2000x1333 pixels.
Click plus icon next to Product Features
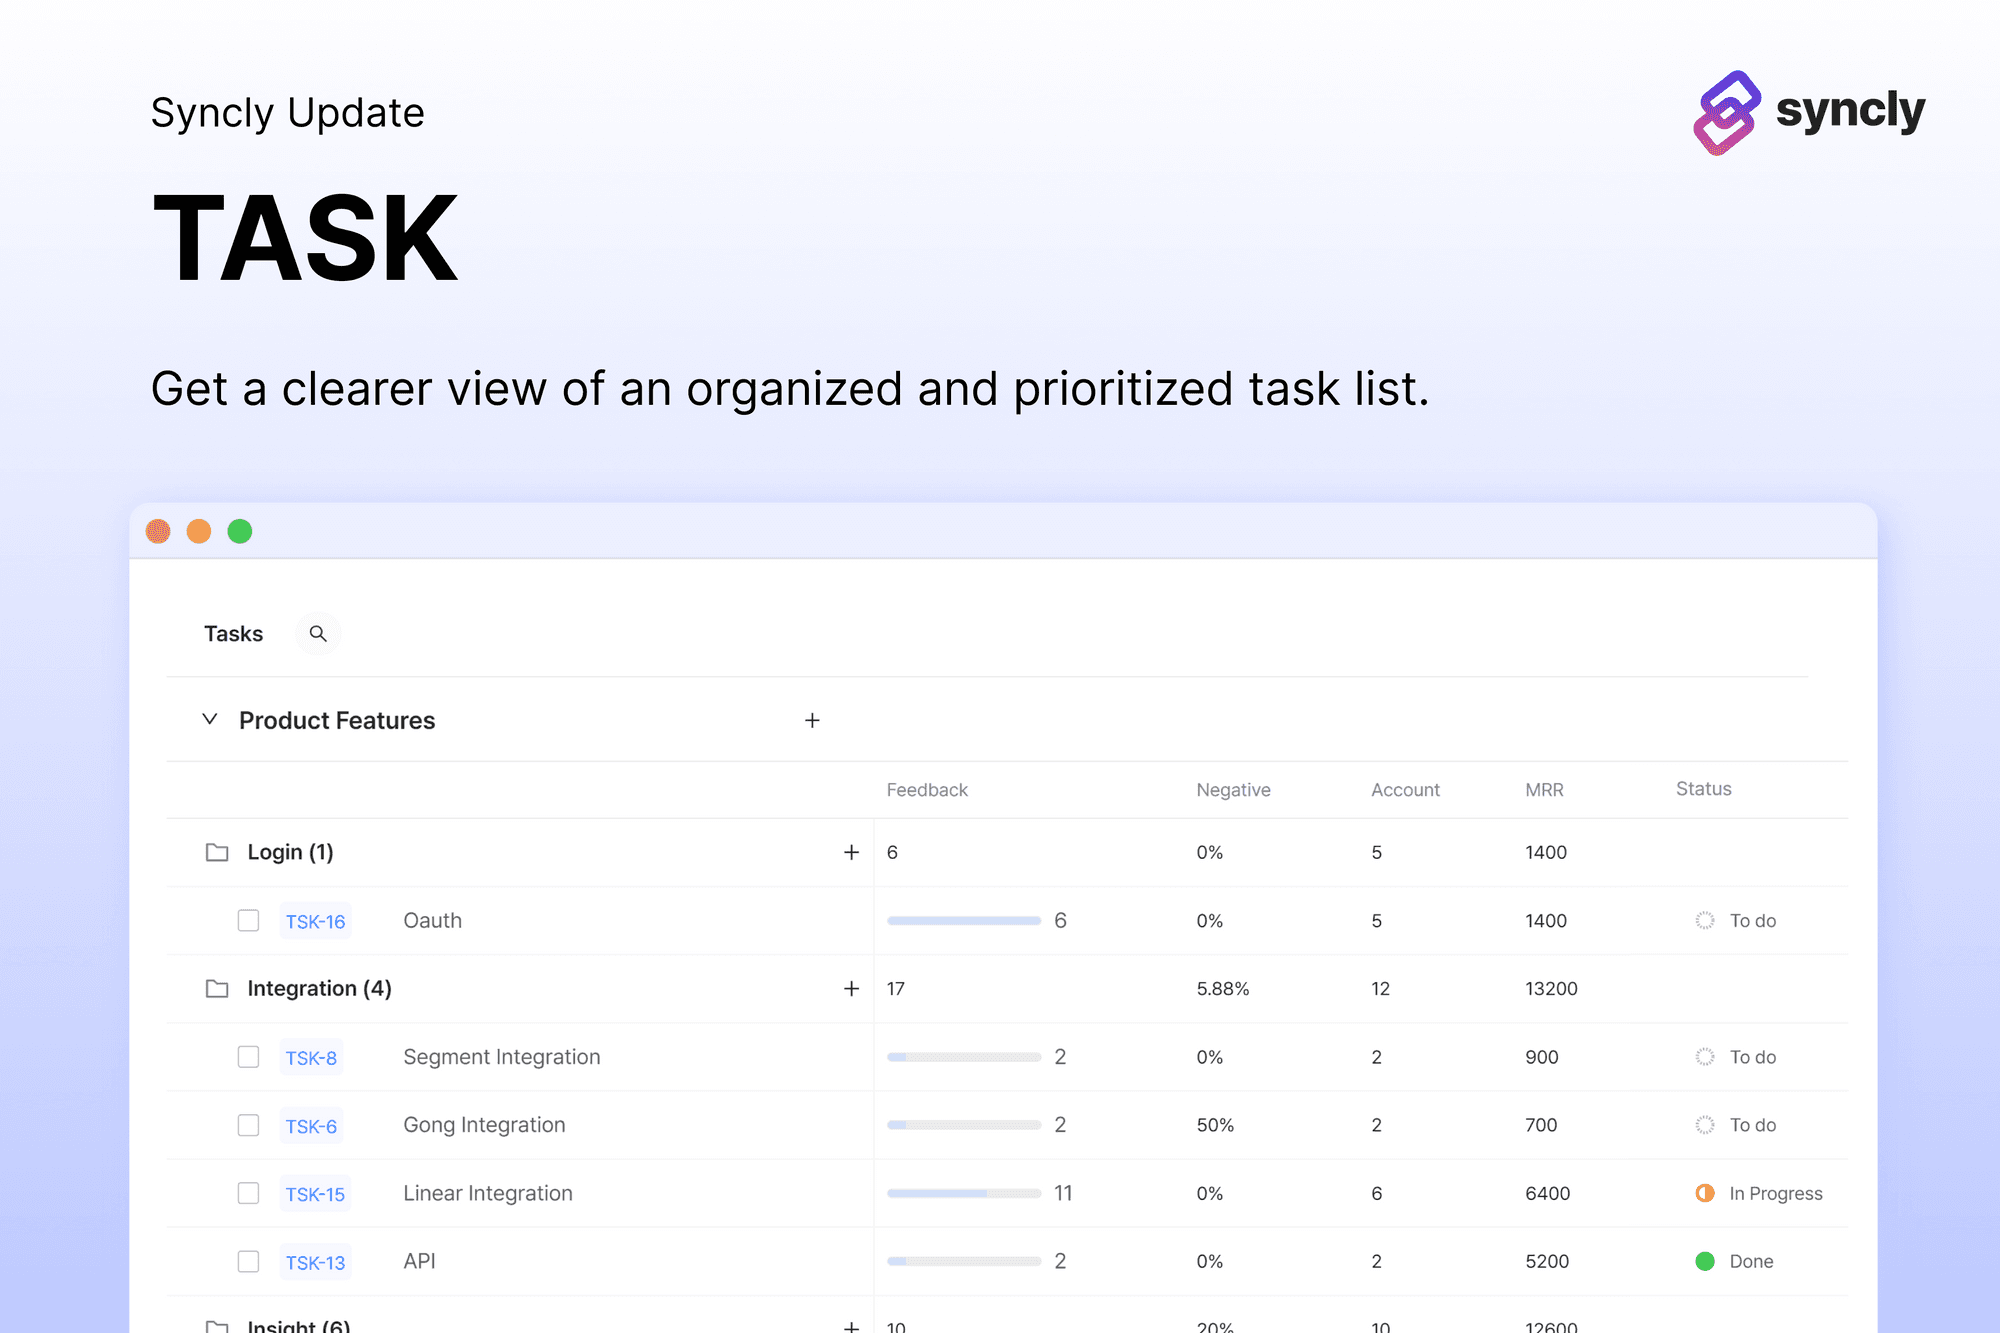click(x=812, y=721)
